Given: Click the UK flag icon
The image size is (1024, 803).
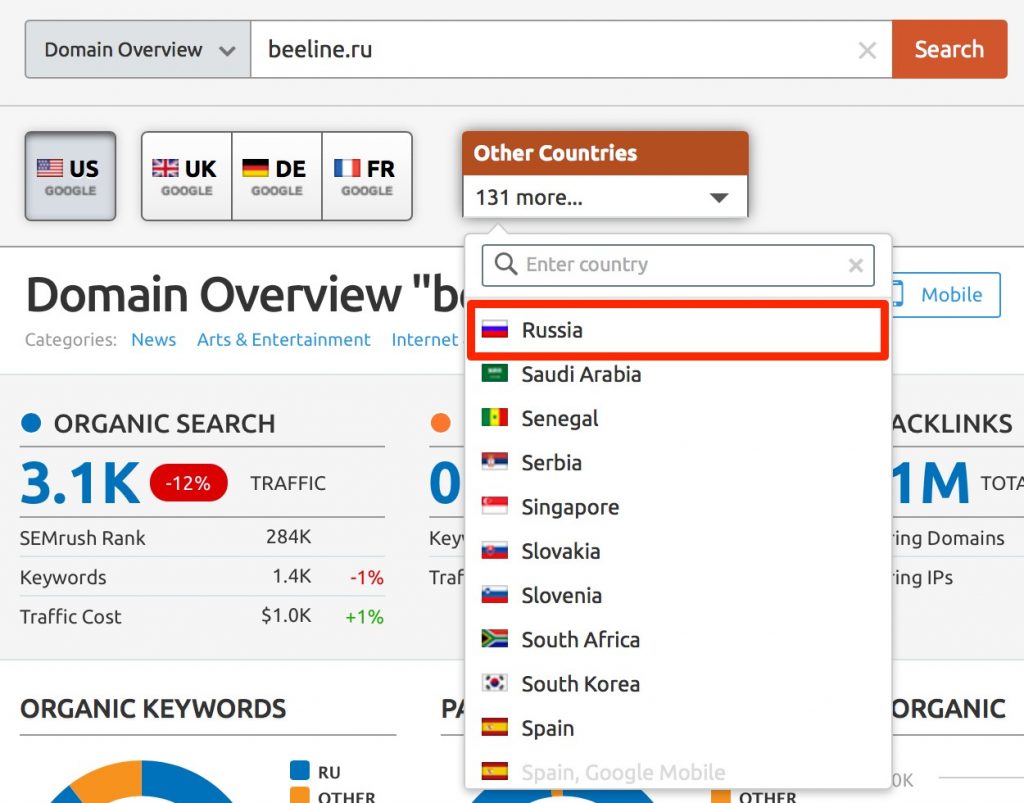Looking at the screenshot, I should click(165, 168).
